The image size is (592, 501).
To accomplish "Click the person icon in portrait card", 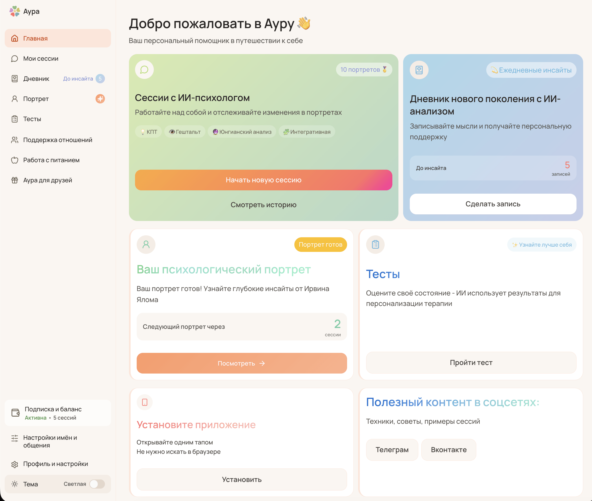I will (x=146, y=244).
